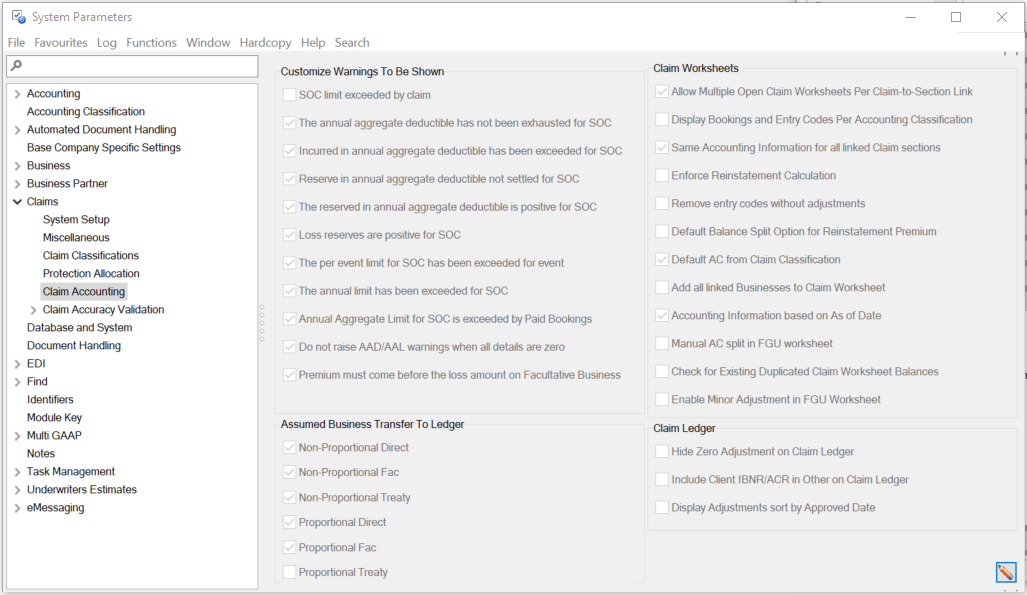This screenshot has height=595, width=1027.
Task: Check Hide Zero Adjustment on Claim Ledger
Action: pos(662,451)
